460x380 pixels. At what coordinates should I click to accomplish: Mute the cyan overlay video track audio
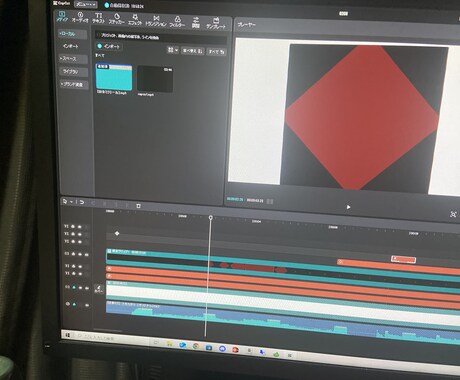[87, 254]
